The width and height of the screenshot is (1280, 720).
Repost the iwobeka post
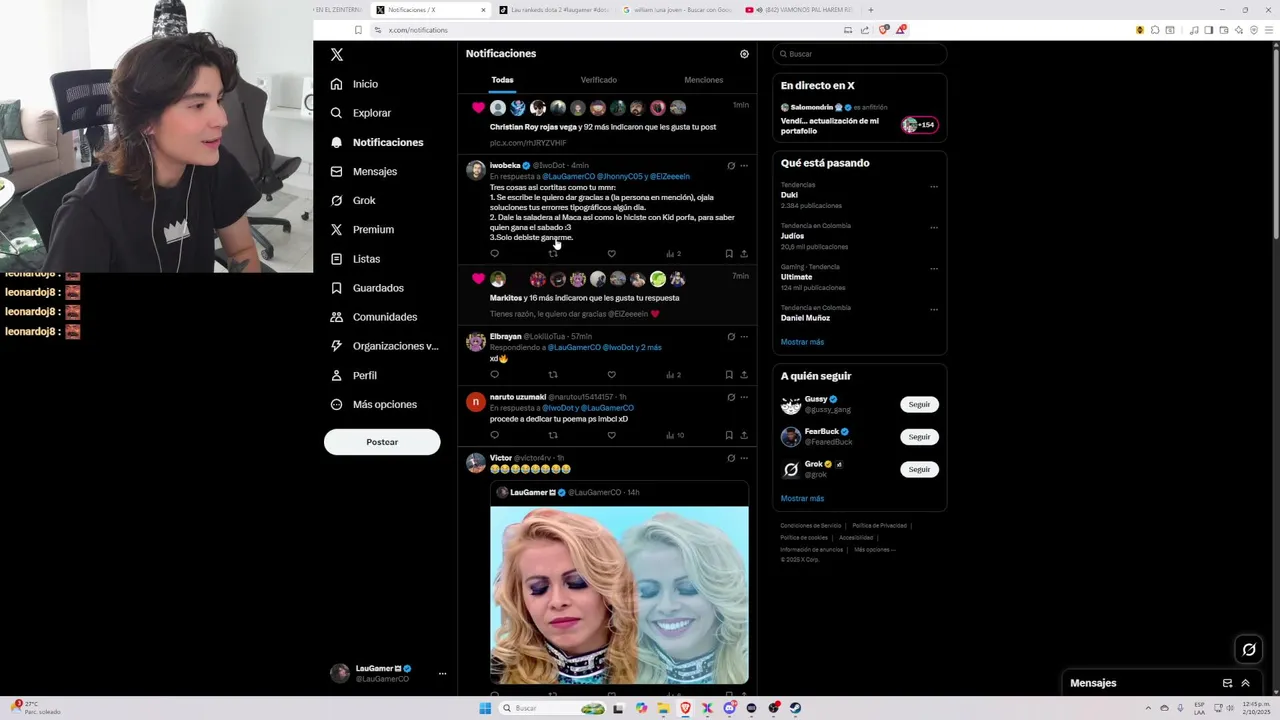tap(553, 254)
